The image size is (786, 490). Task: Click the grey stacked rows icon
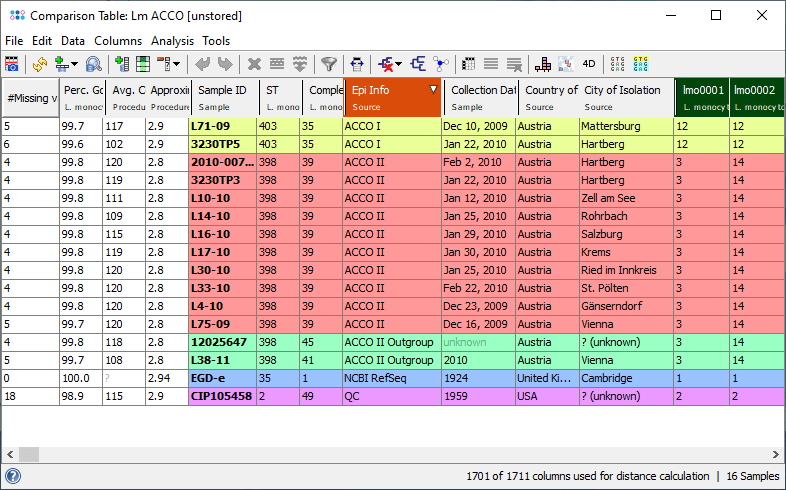click(277, 64)
